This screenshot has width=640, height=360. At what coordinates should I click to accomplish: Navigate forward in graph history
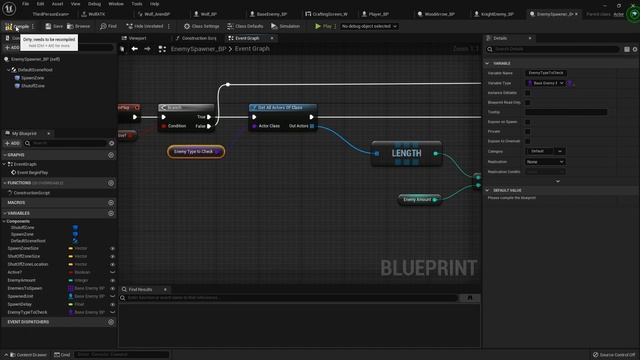click(x=147, y=49)
